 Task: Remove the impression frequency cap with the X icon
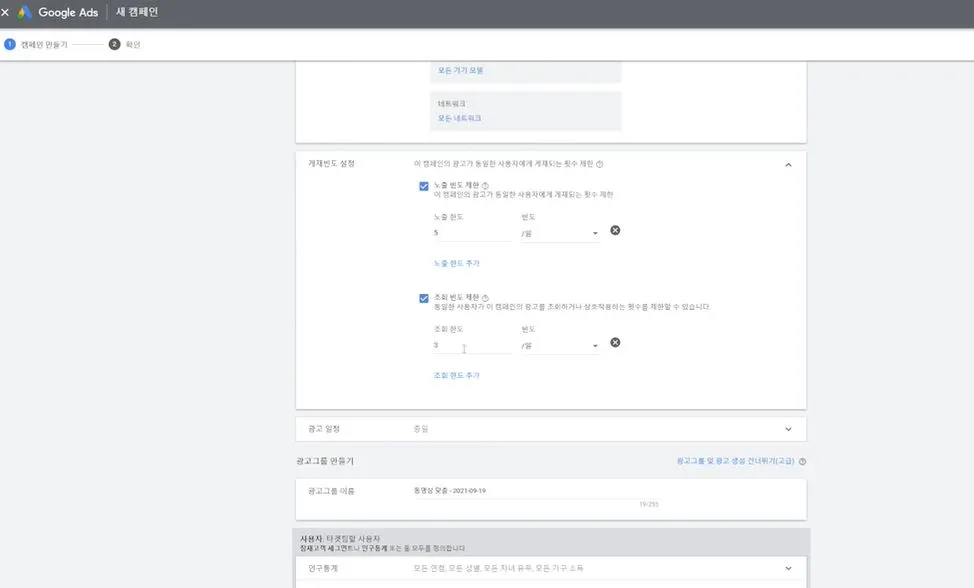click(615, 231)
